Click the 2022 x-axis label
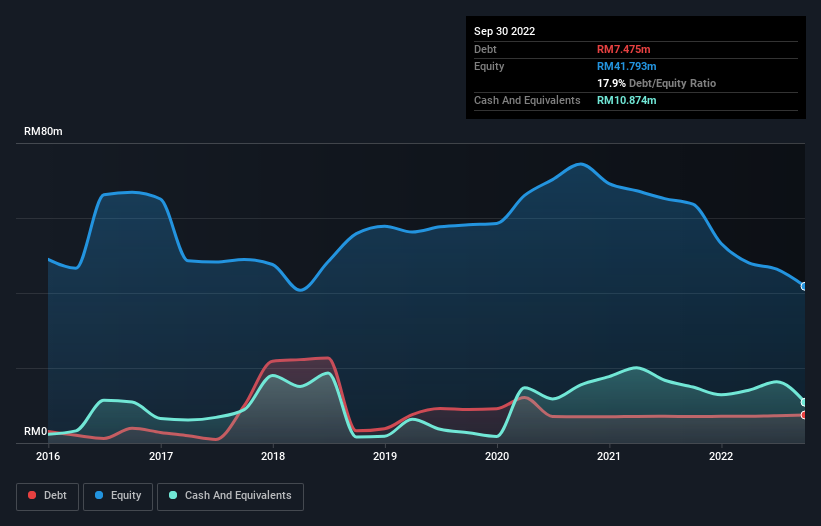 pyautogui.click(x=721, y=456)
